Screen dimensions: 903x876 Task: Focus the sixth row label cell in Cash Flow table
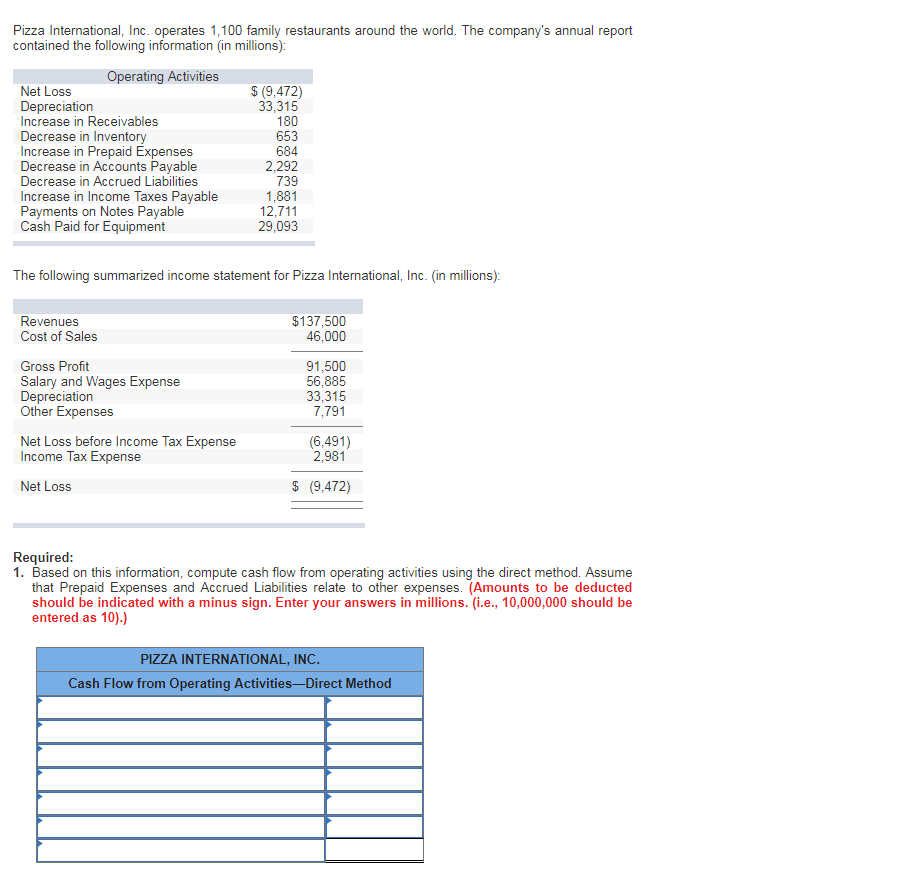[181, 827]
